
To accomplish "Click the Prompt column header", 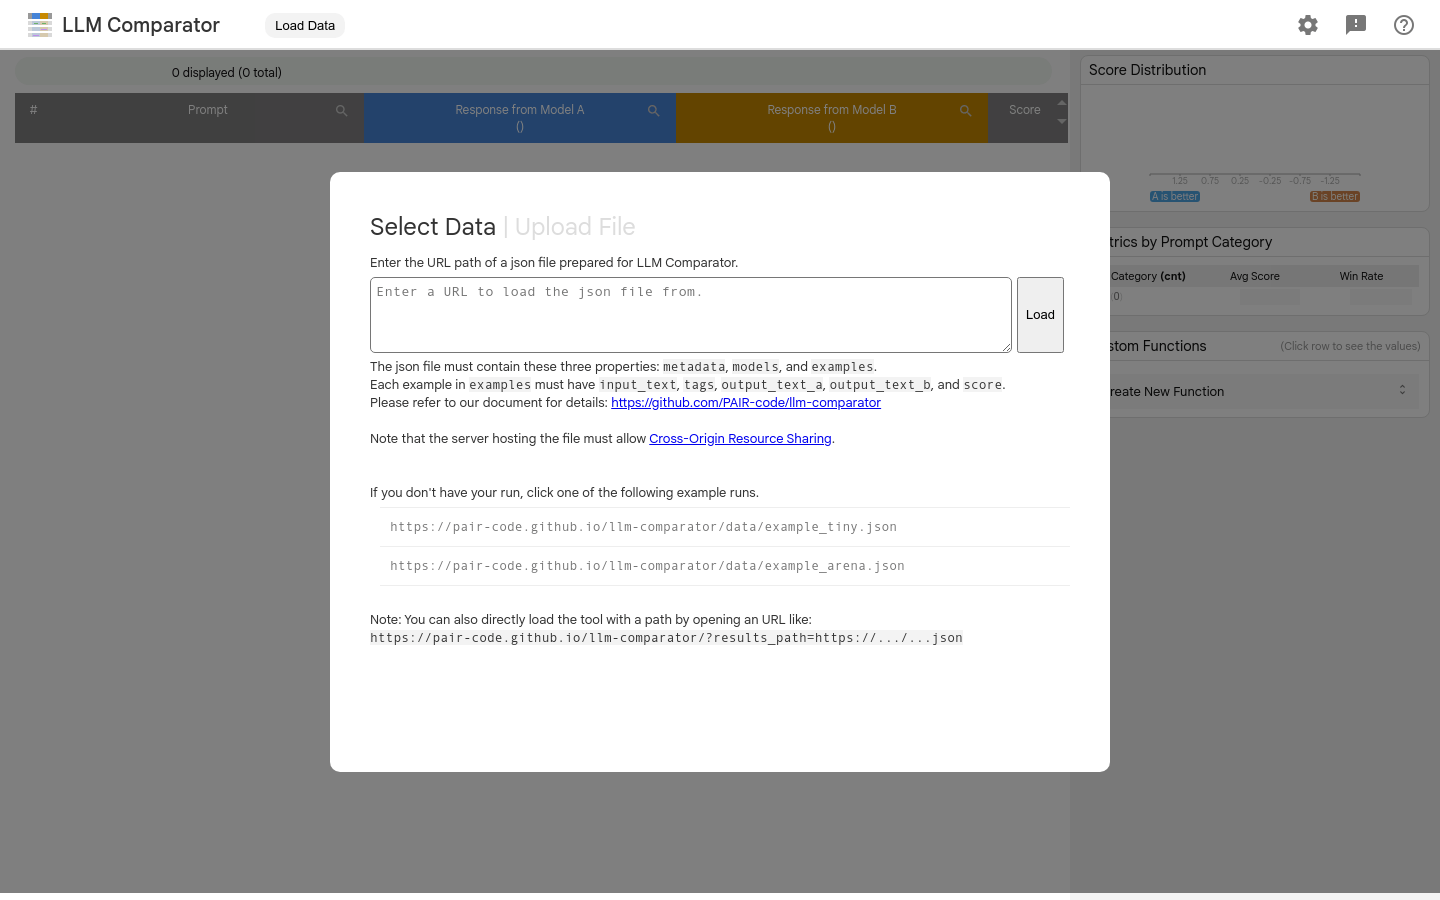I will (208, 110).
